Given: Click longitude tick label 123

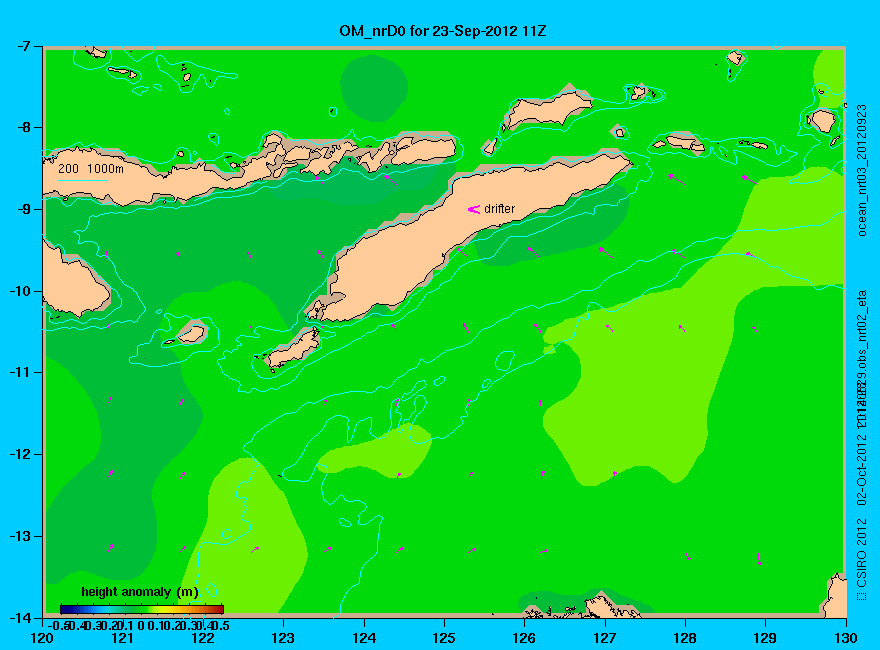Looking at the screenshot, I should (x=283, y=638).
